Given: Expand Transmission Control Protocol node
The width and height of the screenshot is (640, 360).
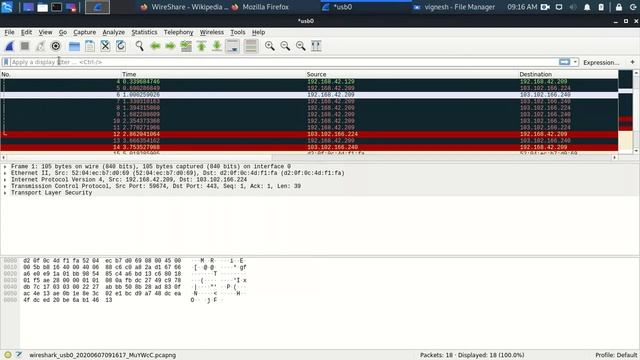Looking at the screenshot, I should [x=5, y=187].
